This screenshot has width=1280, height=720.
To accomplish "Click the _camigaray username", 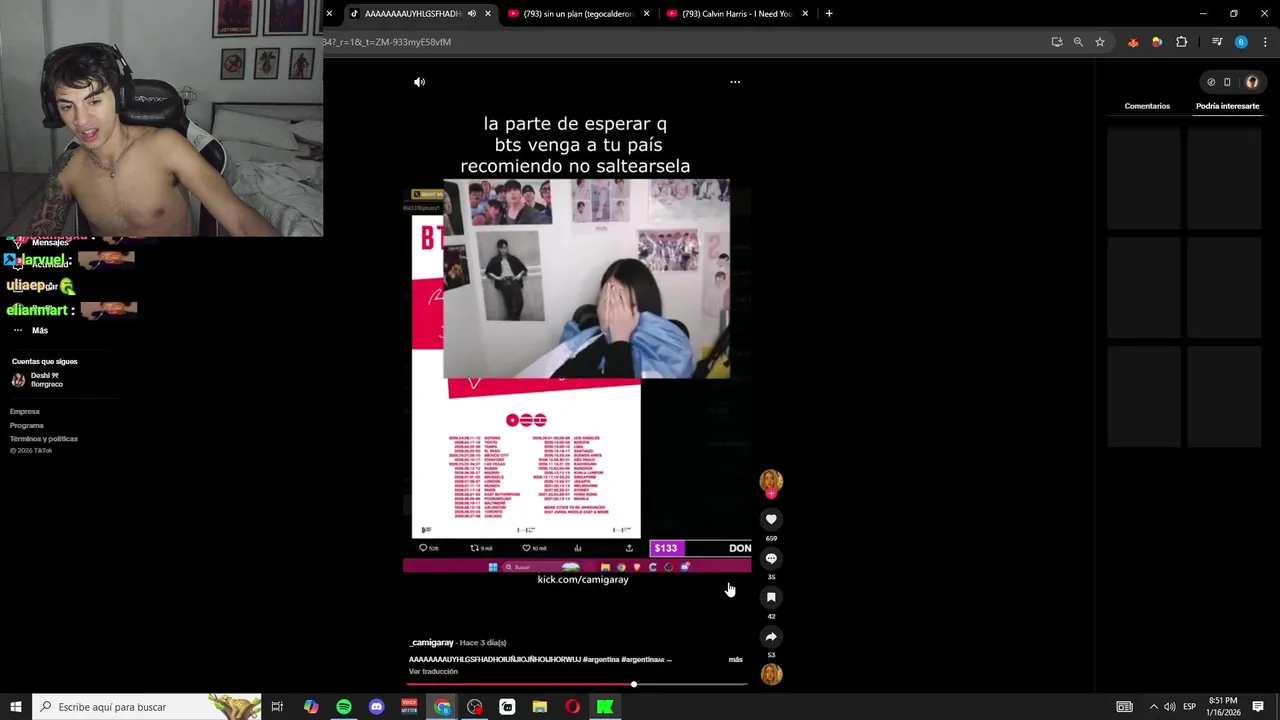I will (432, 642).
